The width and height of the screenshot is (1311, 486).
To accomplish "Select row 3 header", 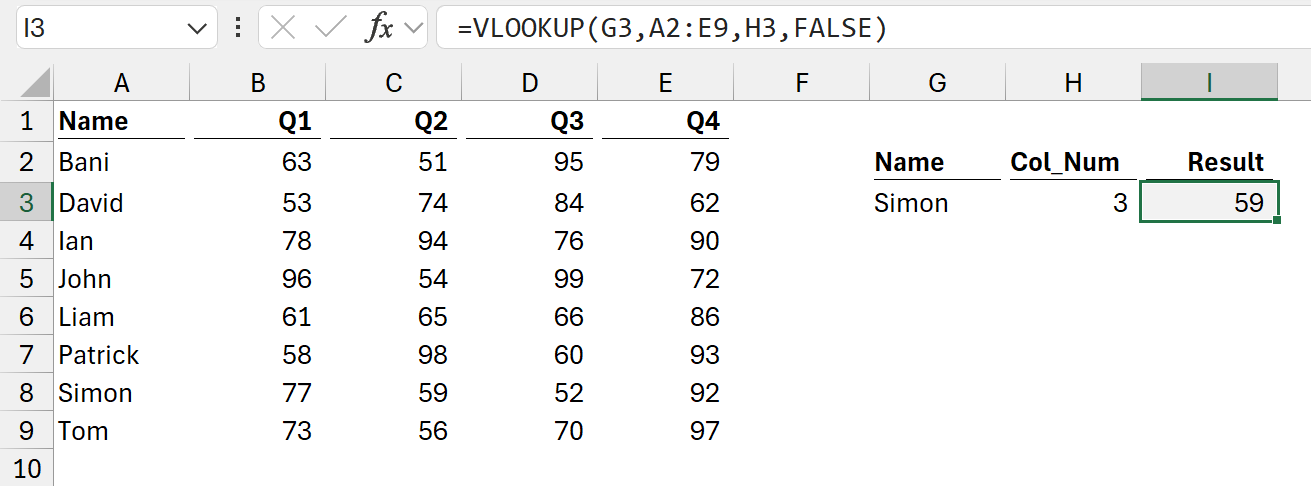I will 26,203.
